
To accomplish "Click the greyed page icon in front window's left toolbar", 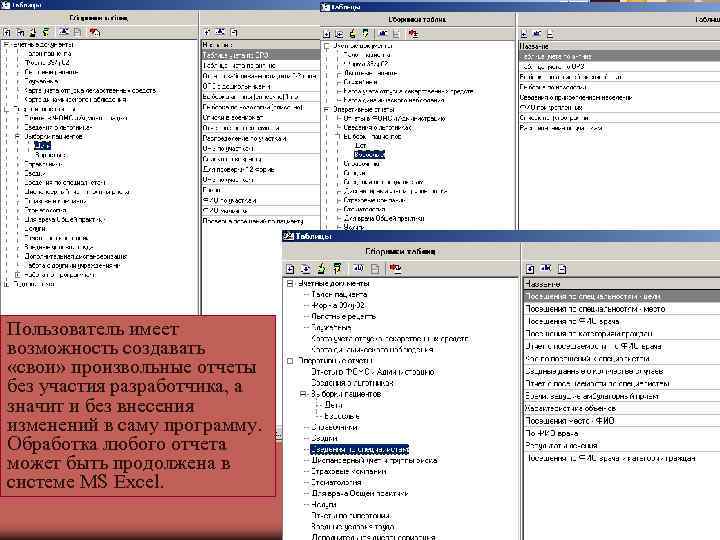I will pos(375,269).
